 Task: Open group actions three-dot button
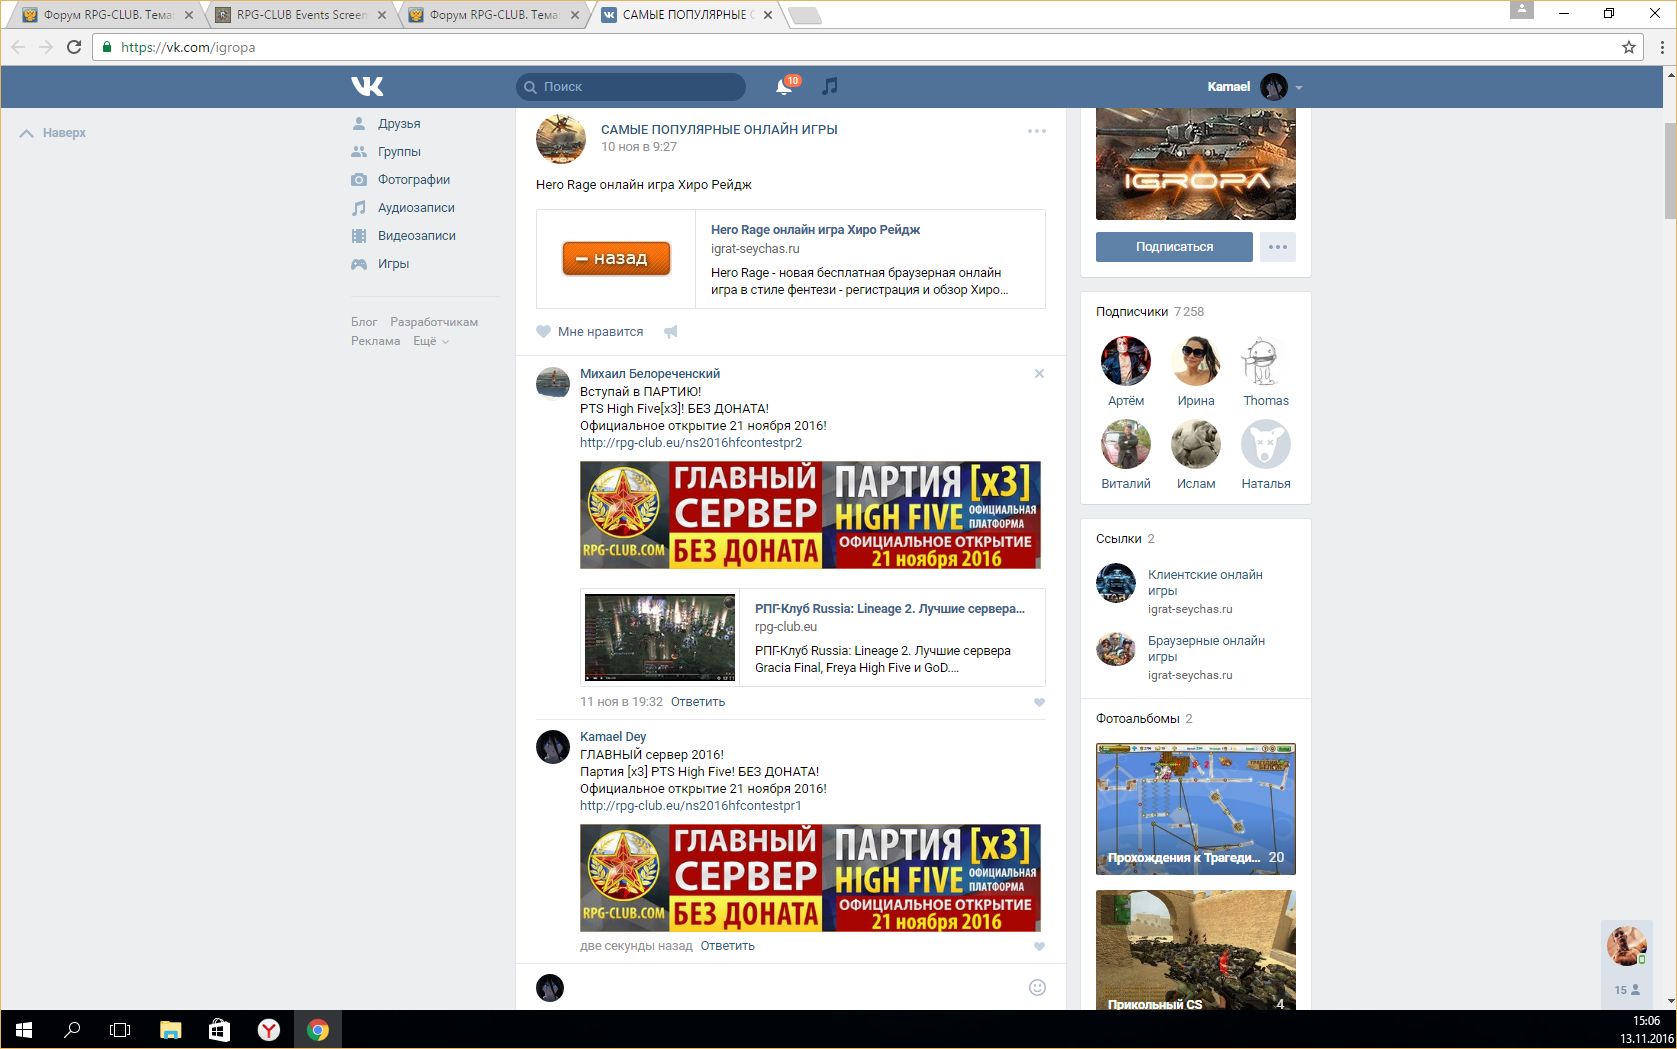point(1278,247)
